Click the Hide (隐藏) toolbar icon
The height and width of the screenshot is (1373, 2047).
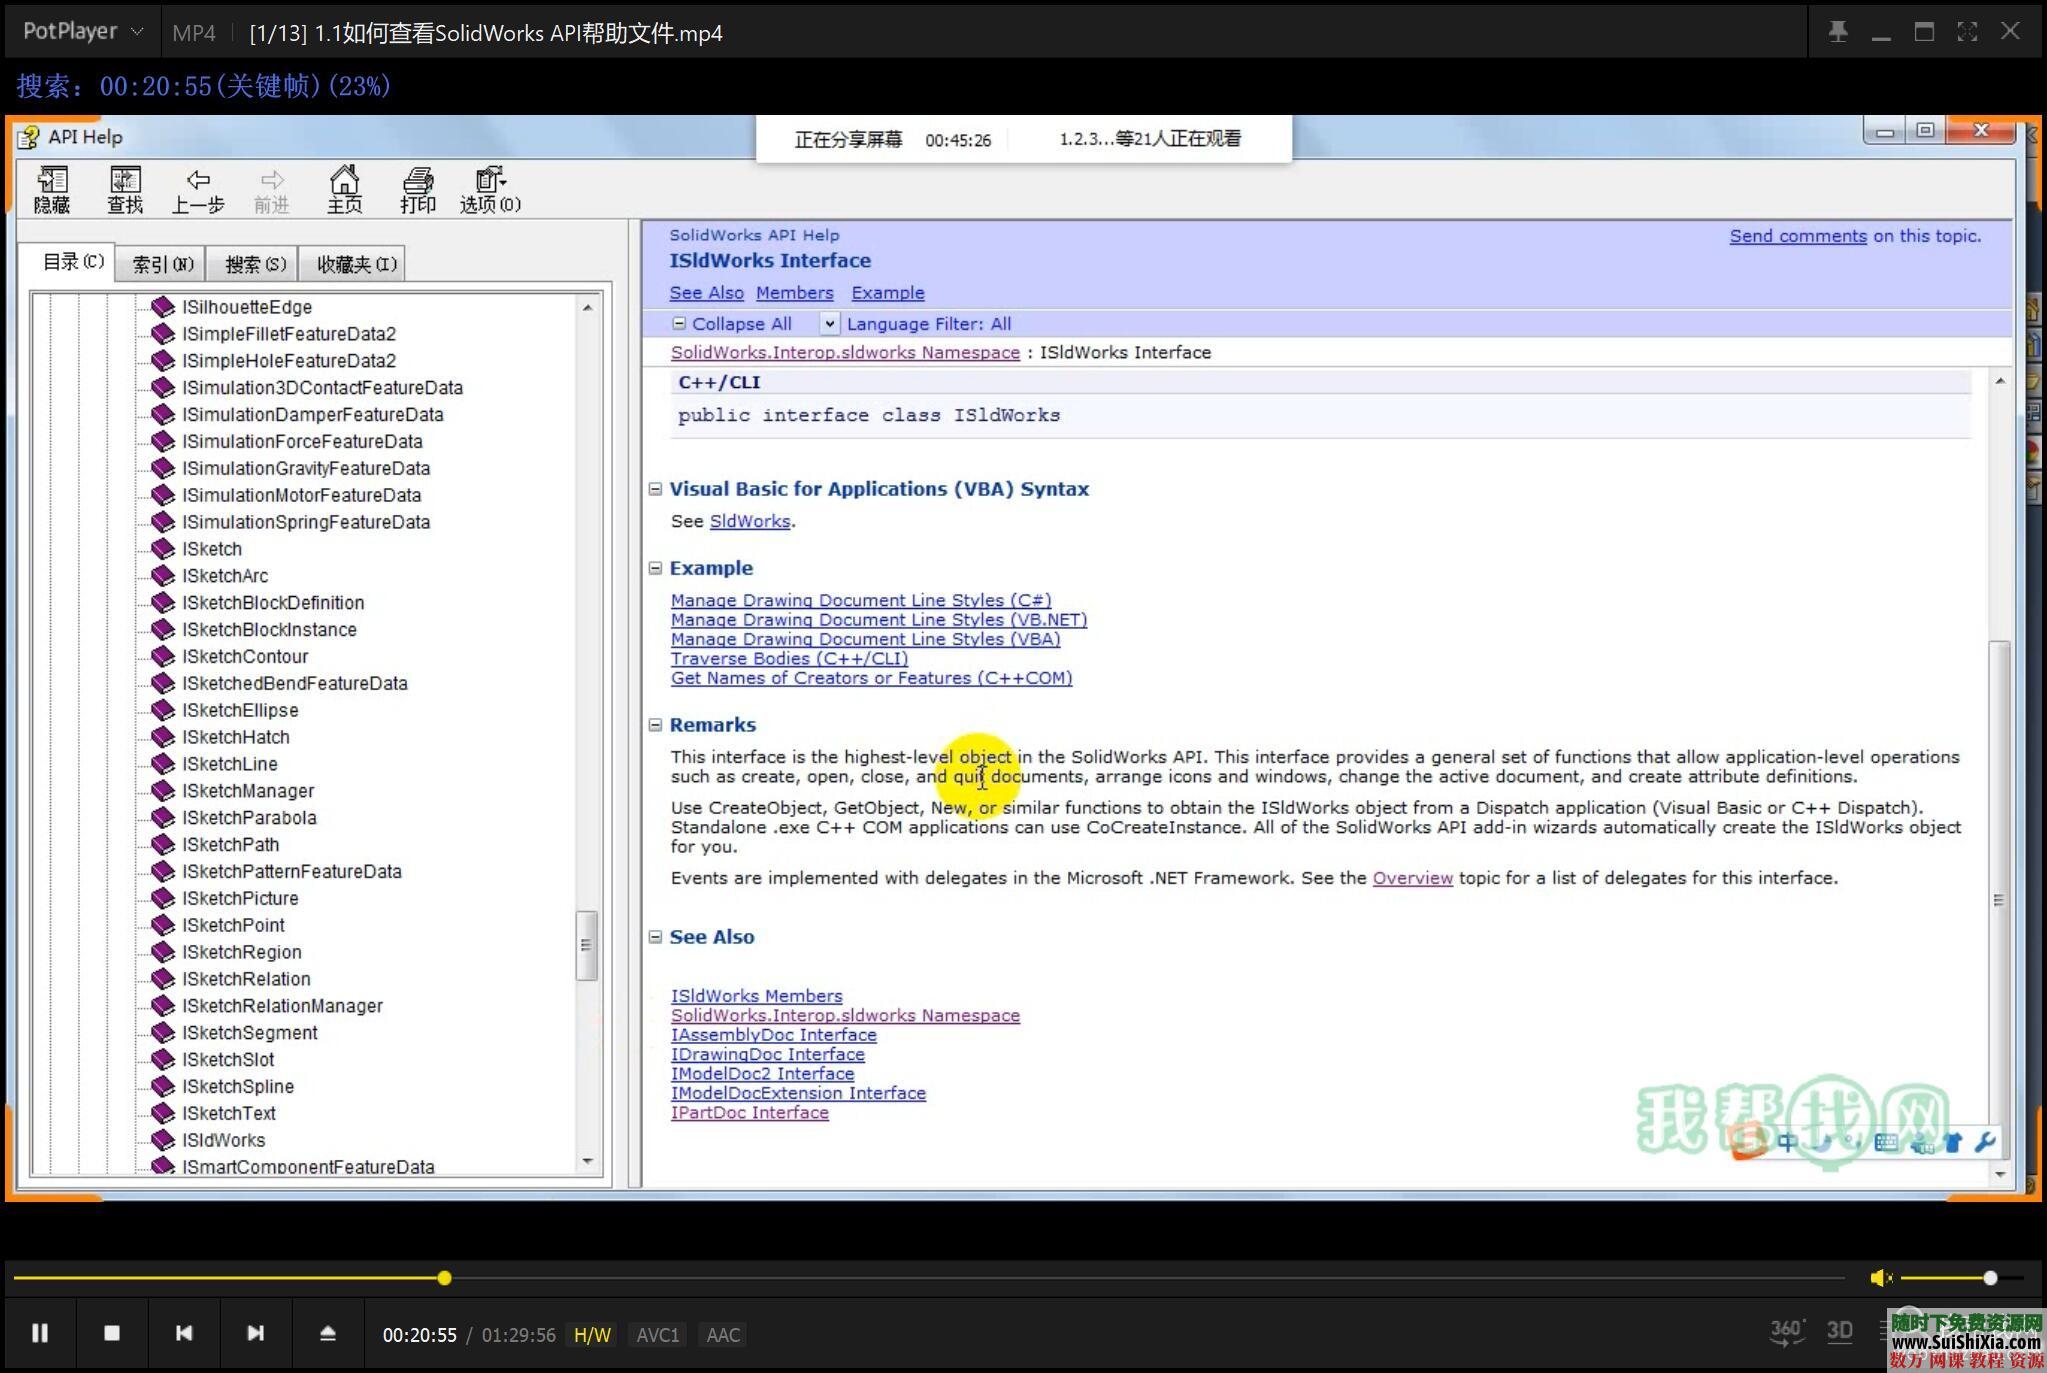pos(52,189)
